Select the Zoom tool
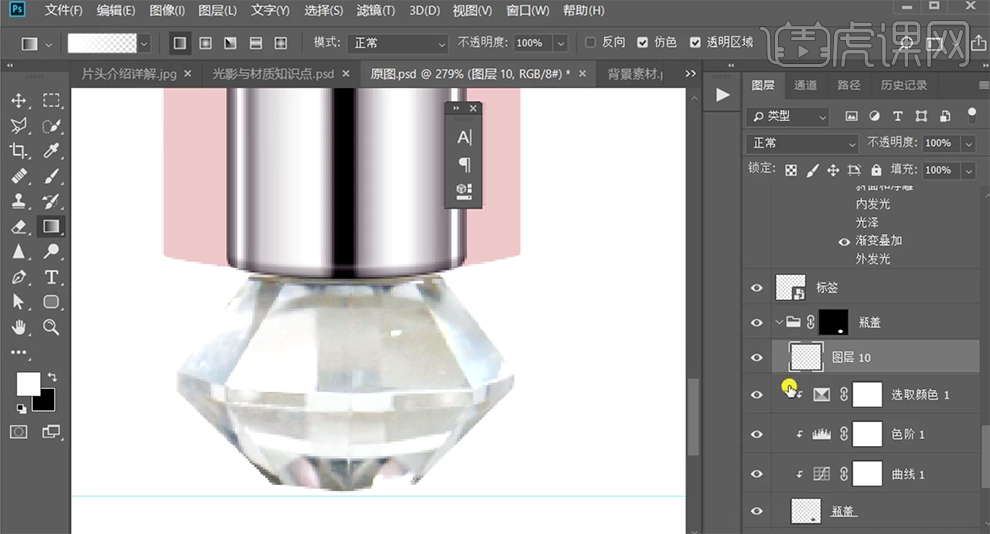This screenshot has width=990, height=534. (52, 327)
